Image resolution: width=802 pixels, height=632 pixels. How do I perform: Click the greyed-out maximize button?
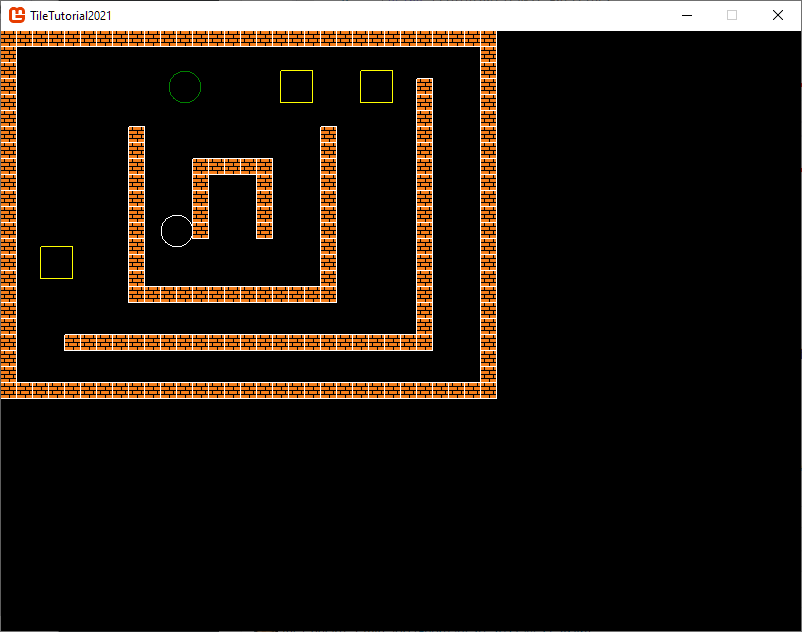click(732, 15)
